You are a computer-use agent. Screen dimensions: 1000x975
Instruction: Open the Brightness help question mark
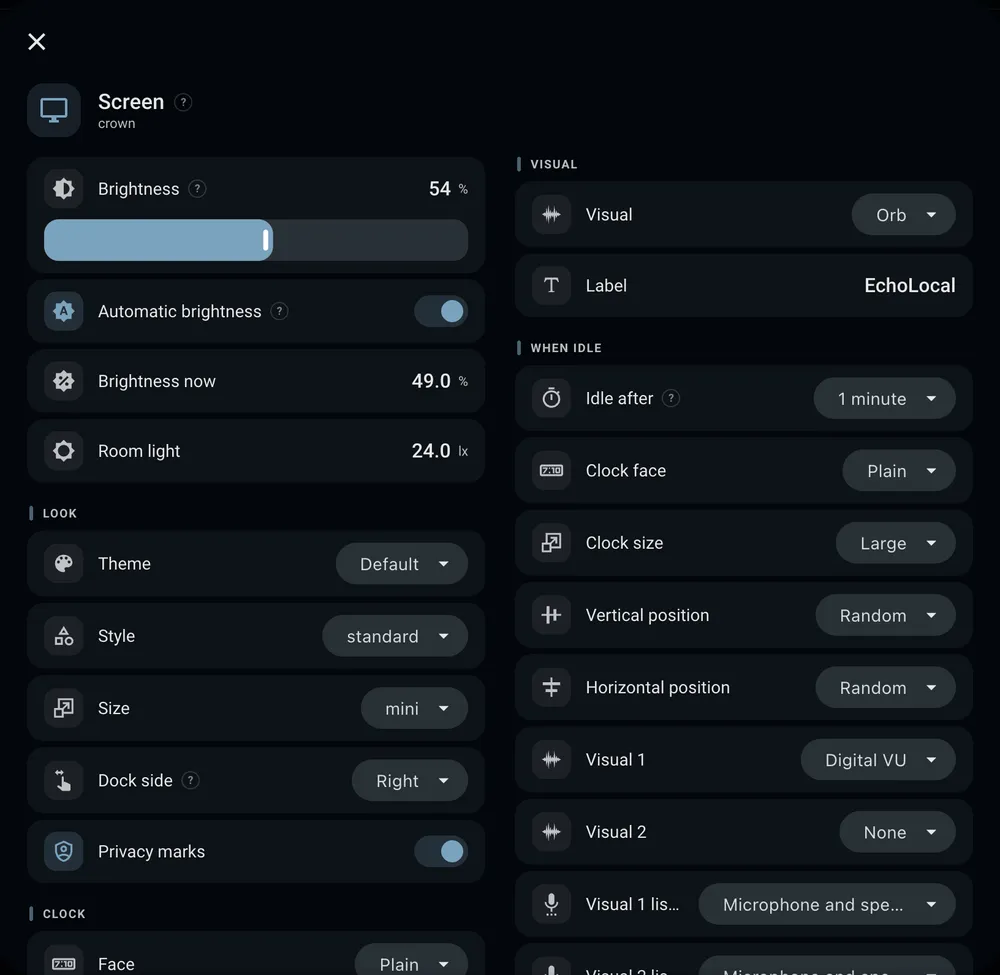pyautogui.click(x=197, y=189)
